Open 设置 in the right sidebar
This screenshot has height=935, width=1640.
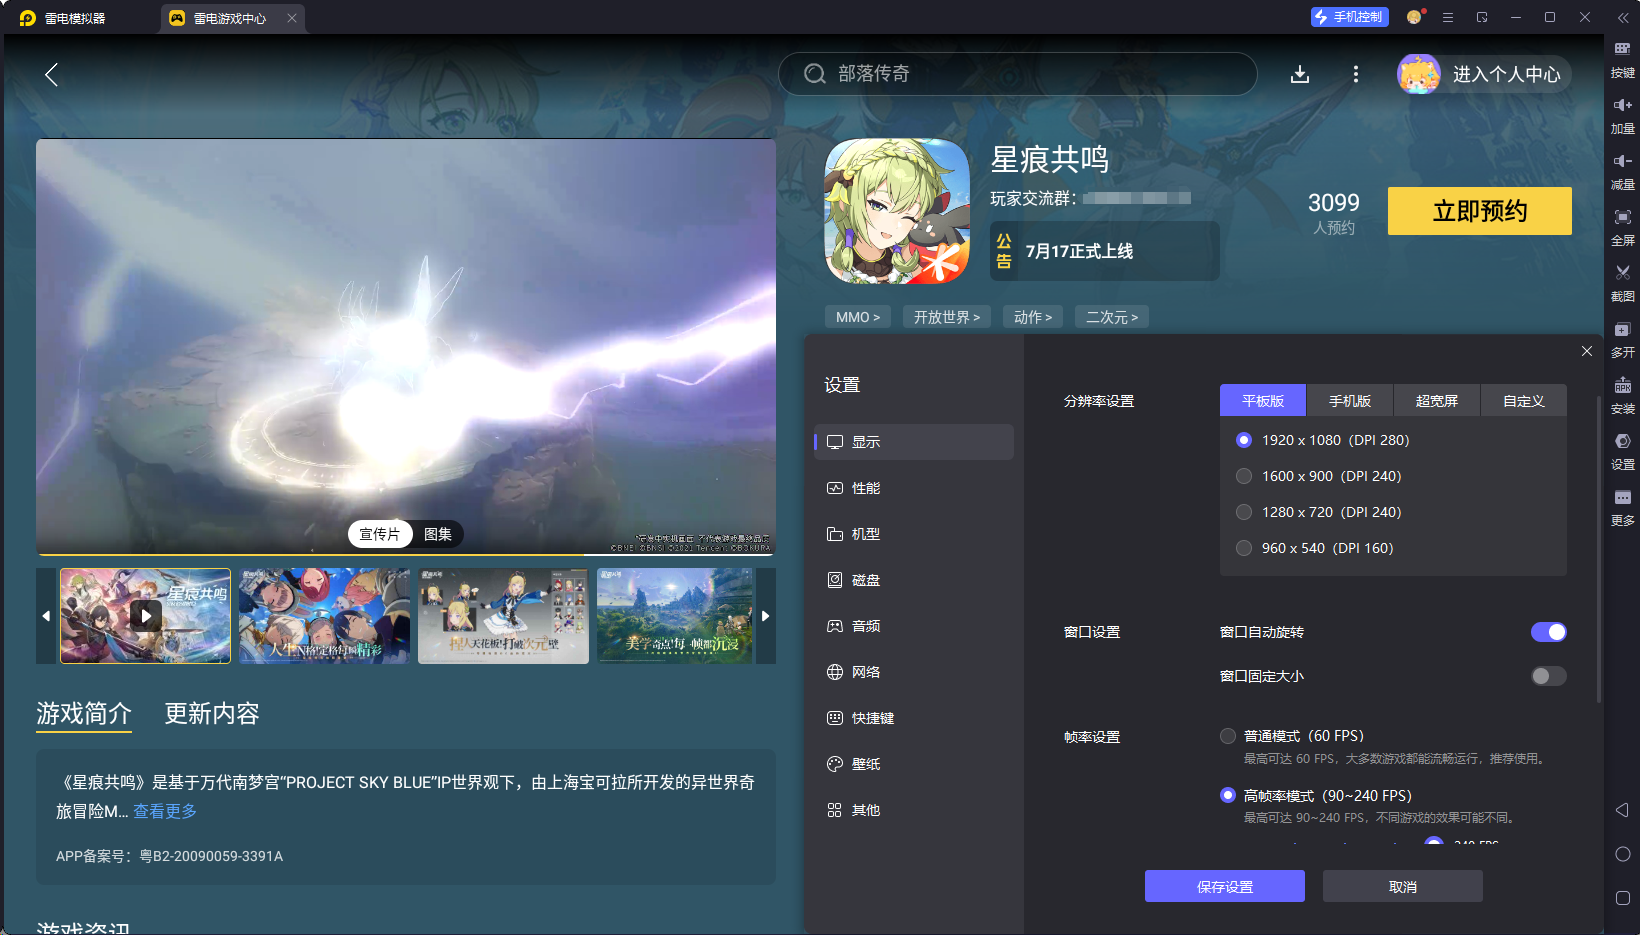pos(1622,451)
